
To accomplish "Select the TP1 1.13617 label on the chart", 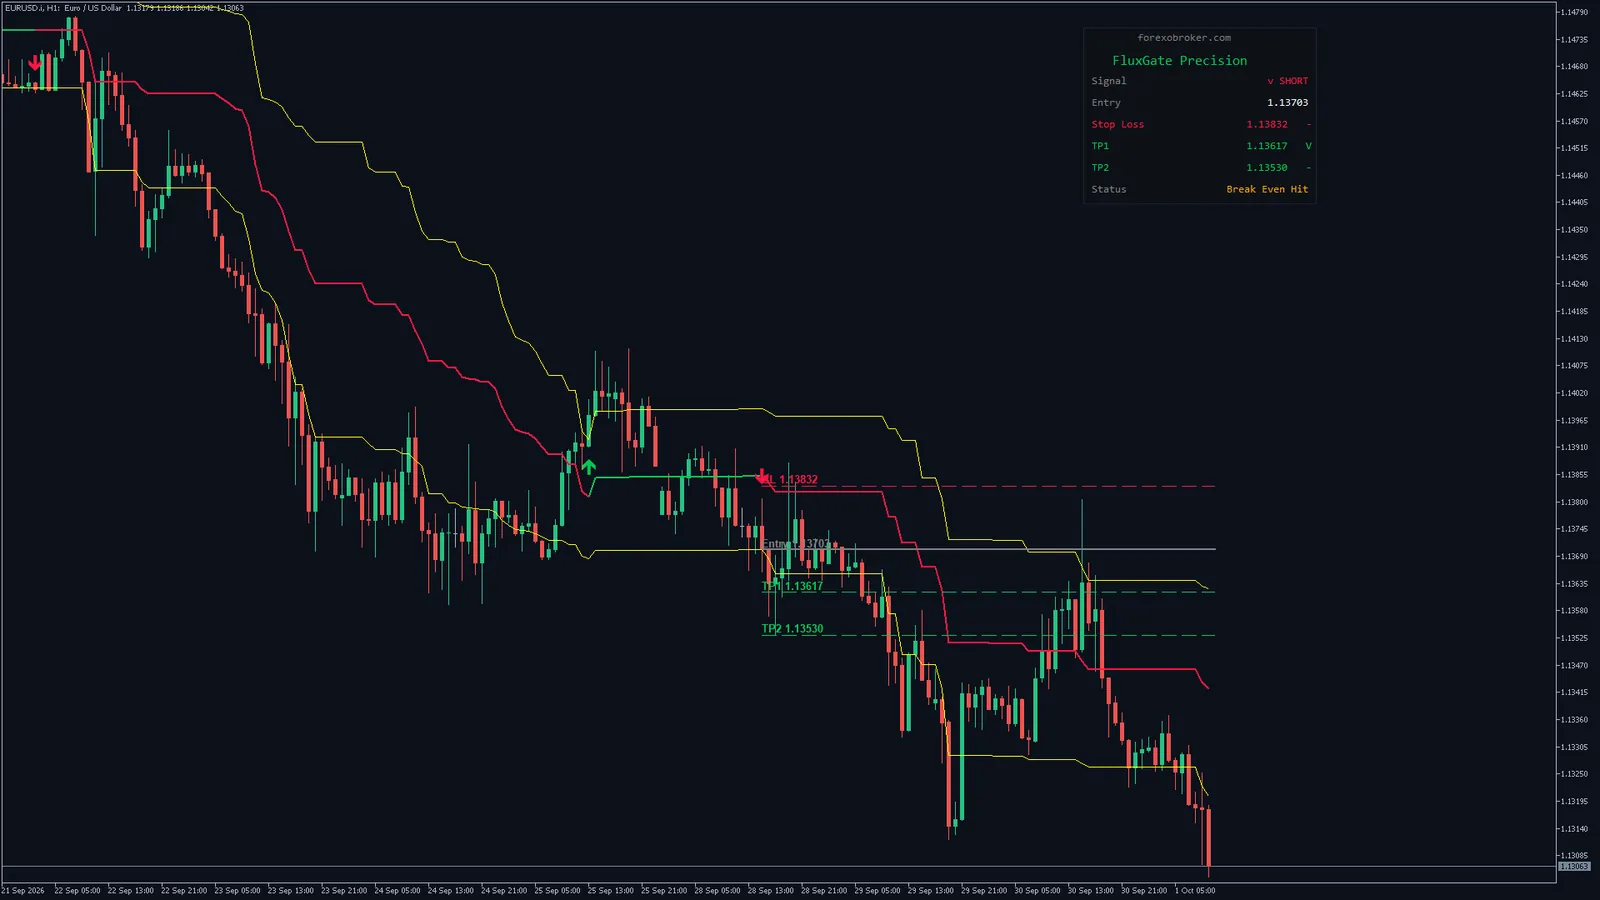I will point(792,587).
